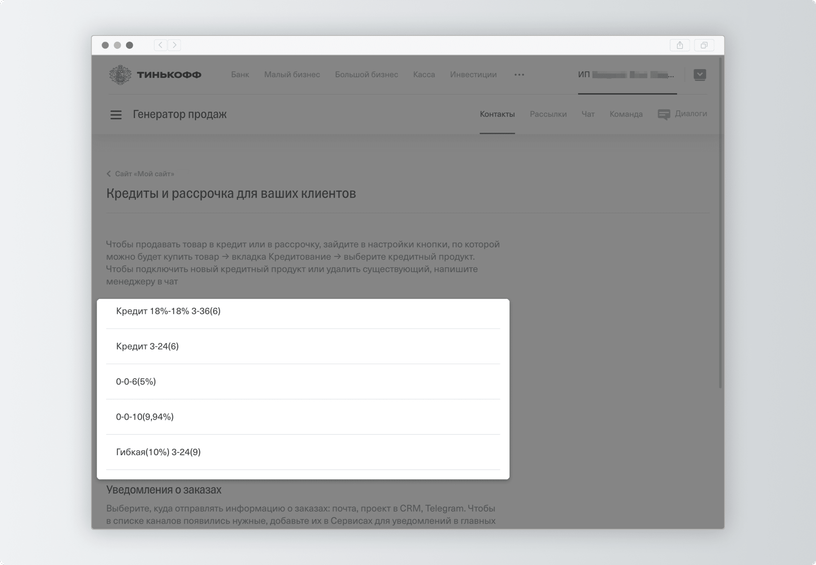Select the 0-0-6(5%) row

coord(303,382)
